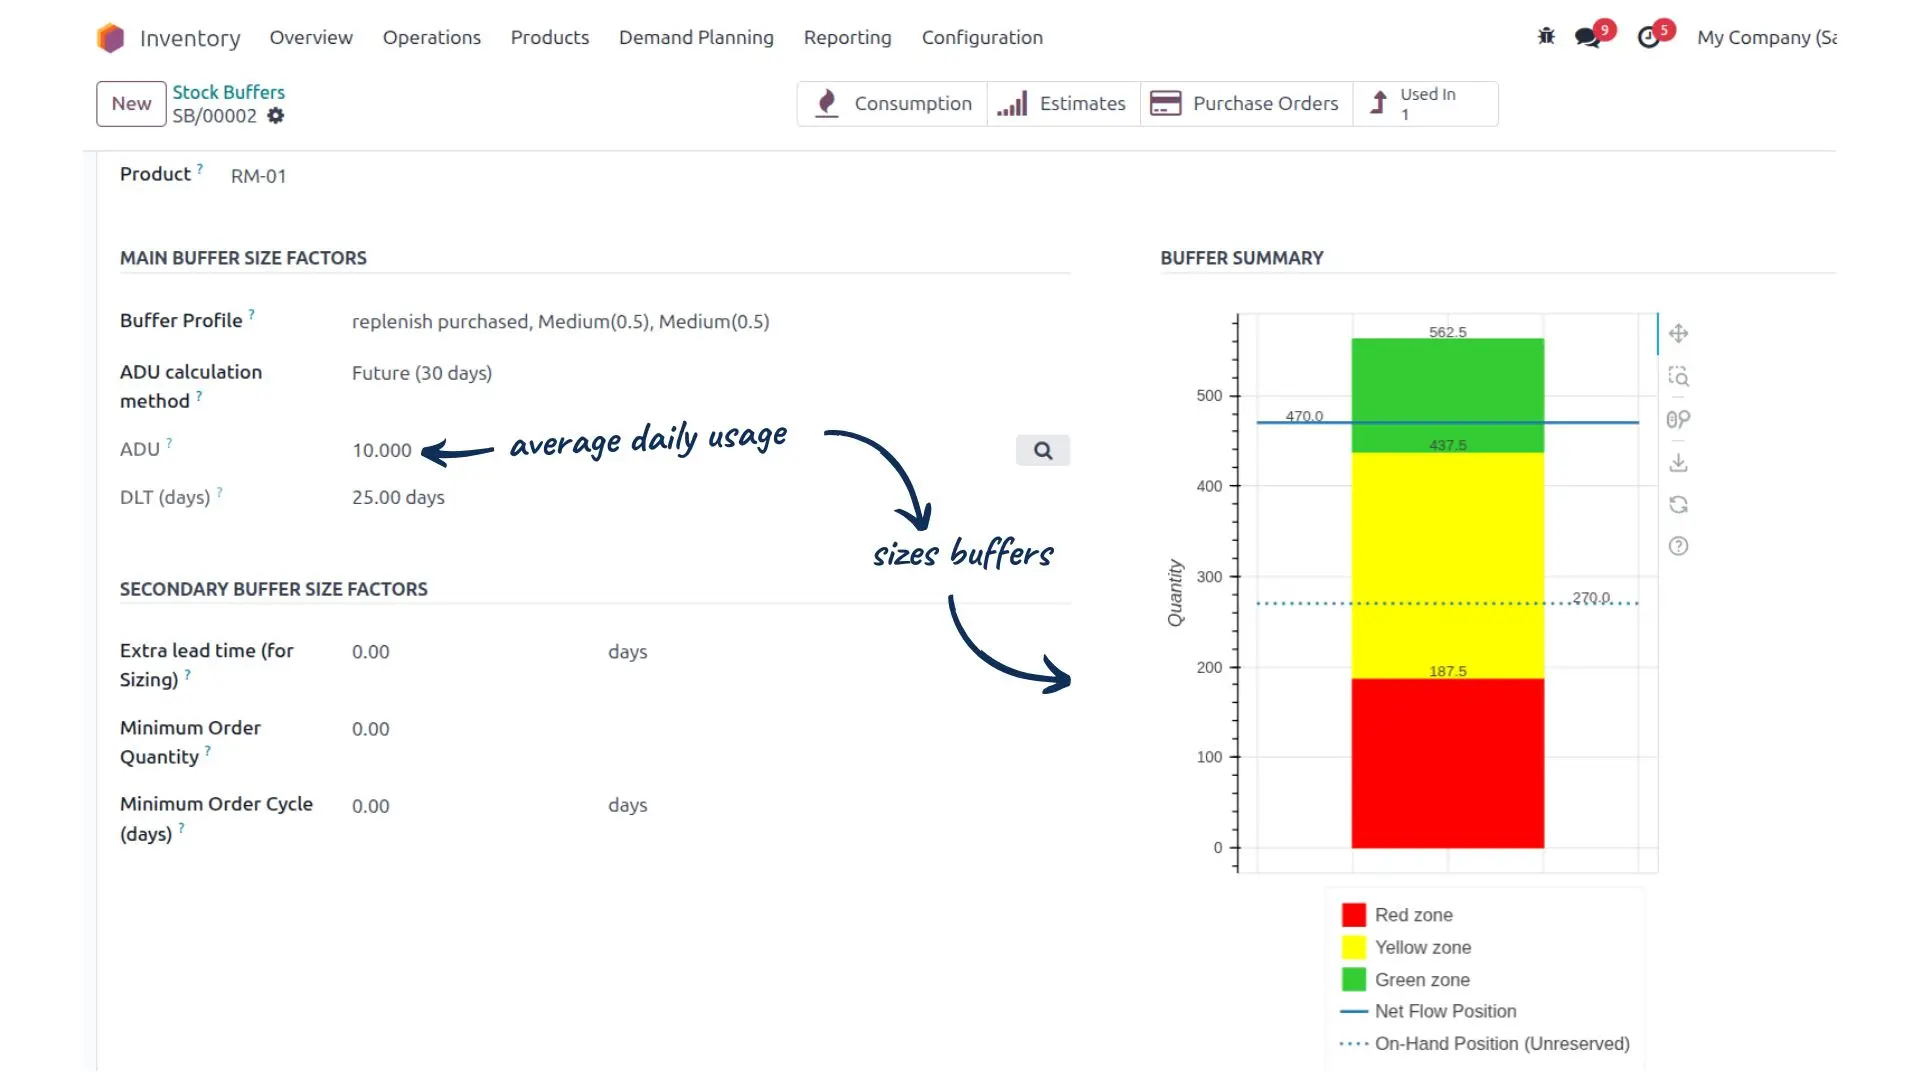The height and width of the screenshot is (1080, 1920).
Task: Open the My Company selector
Action: [1766, 38]
